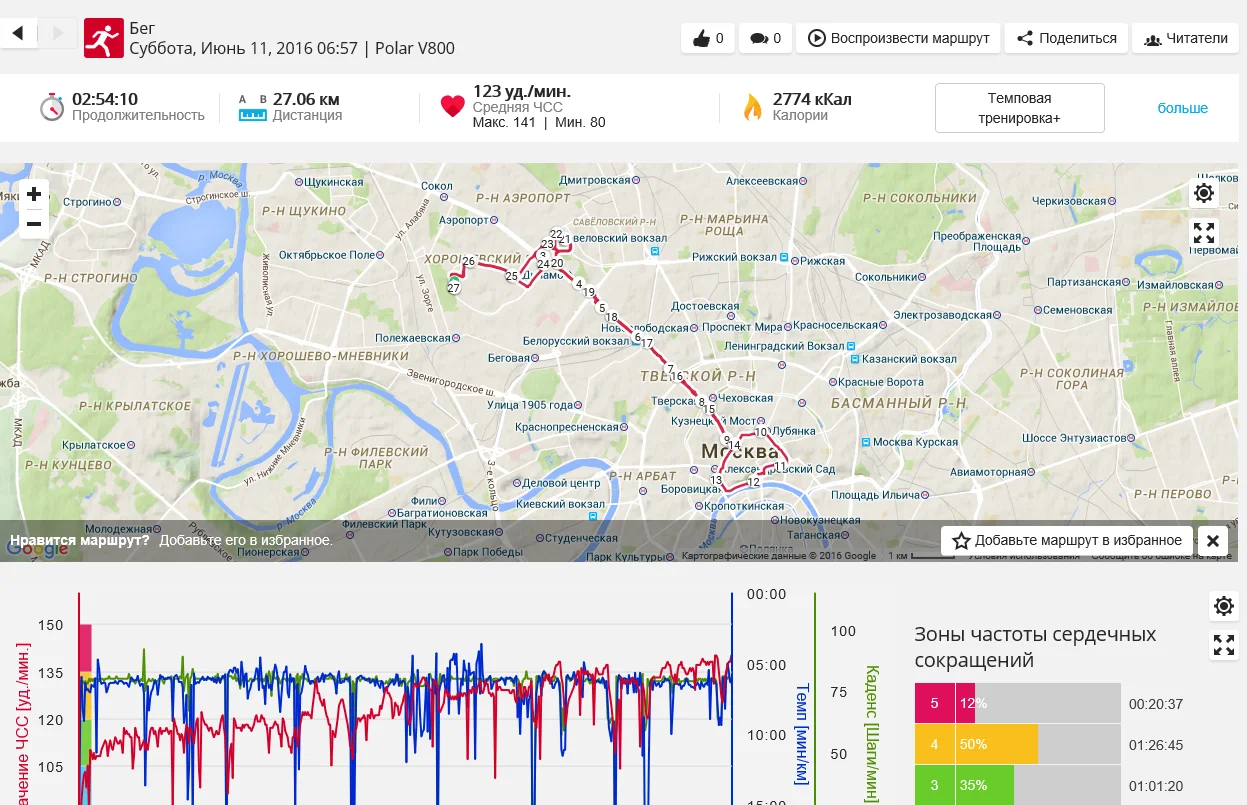Select heart rate zone 4 yellow bar
The width and height of the screenshot is (1247, 805).
(997, 745)
